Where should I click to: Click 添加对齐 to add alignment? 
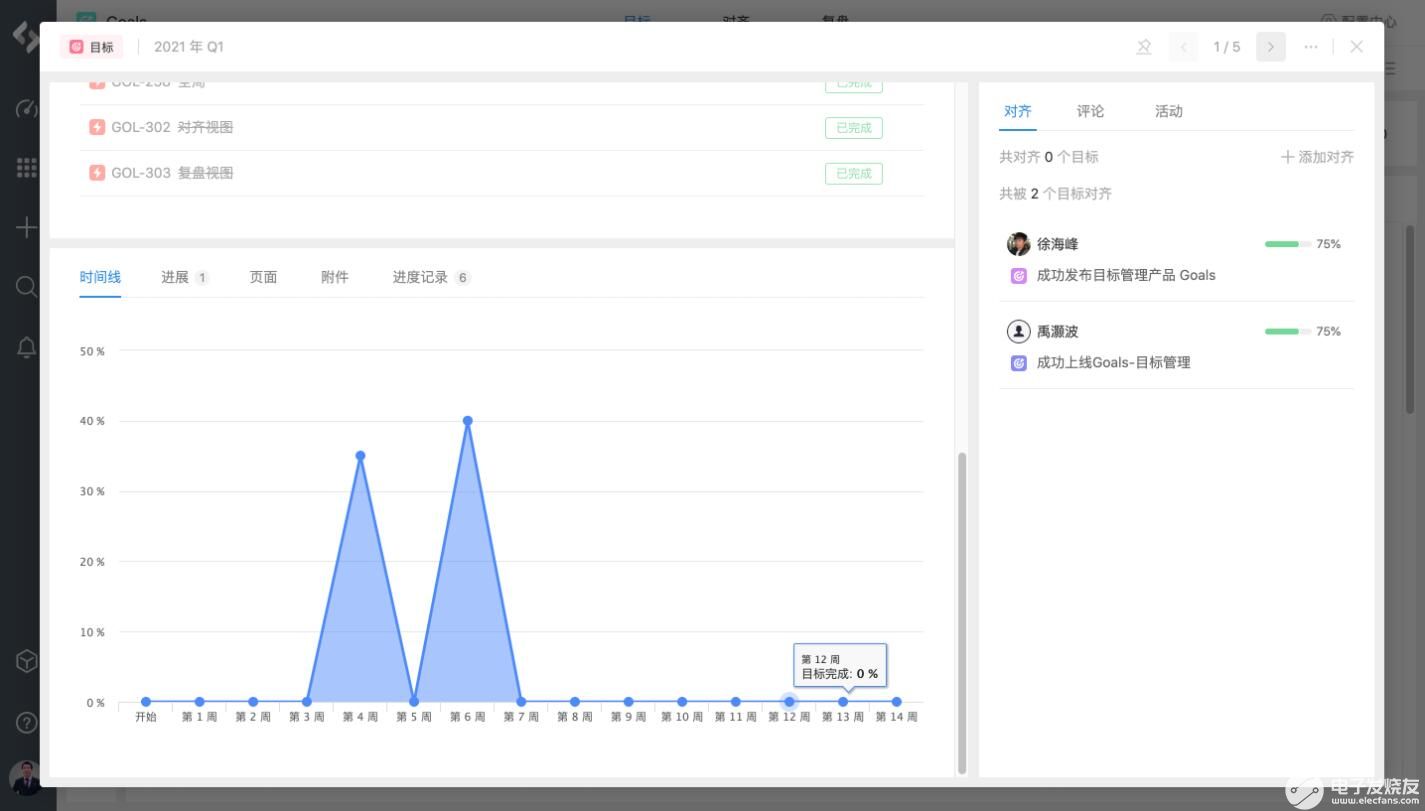[x=1317, y=157]
